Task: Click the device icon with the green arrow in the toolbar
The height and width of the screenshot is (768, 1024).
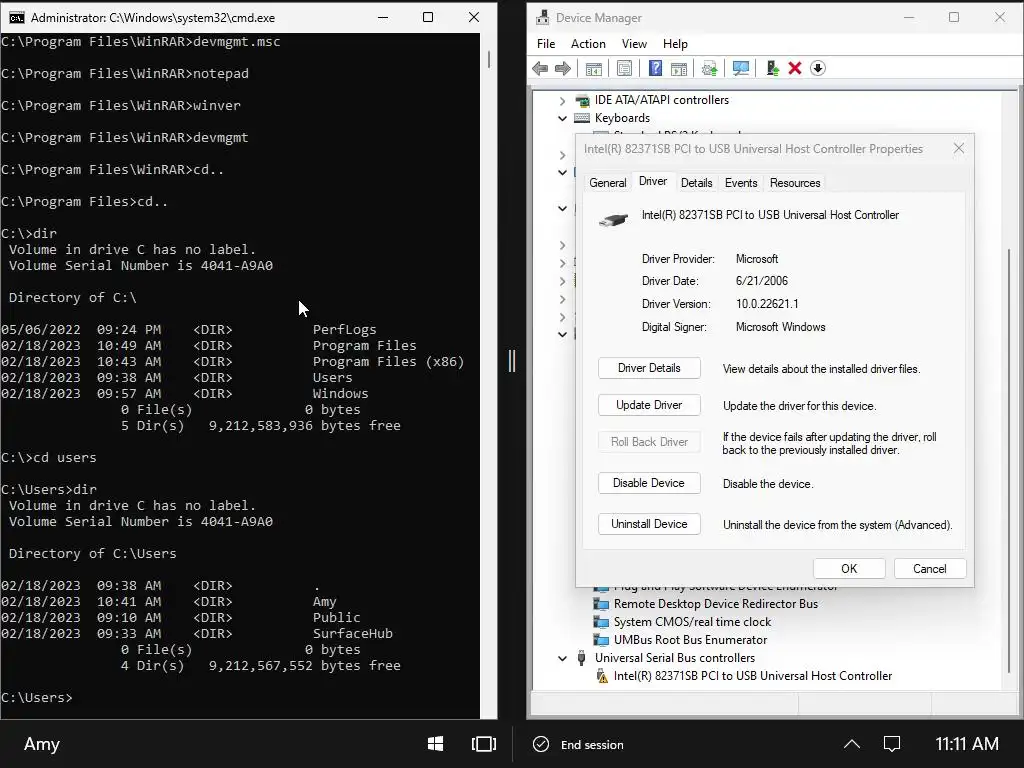Action: 773,69
